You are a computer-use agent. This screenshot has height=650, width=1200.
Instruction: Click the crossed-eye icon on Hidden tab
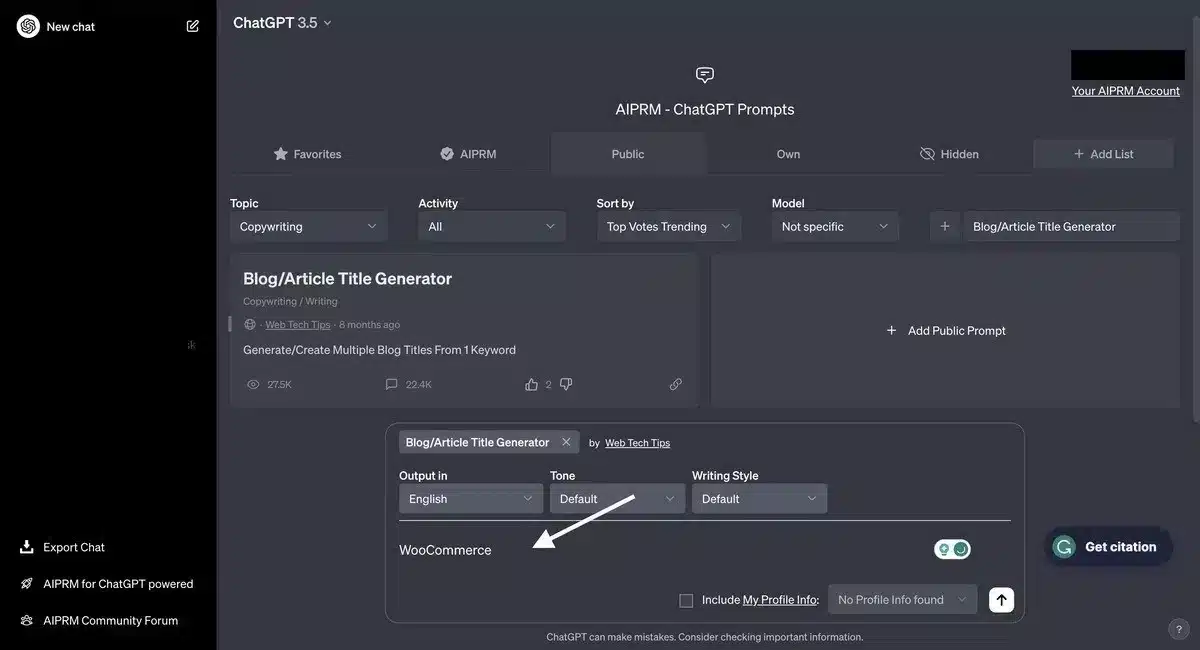[x=927, y=154]
